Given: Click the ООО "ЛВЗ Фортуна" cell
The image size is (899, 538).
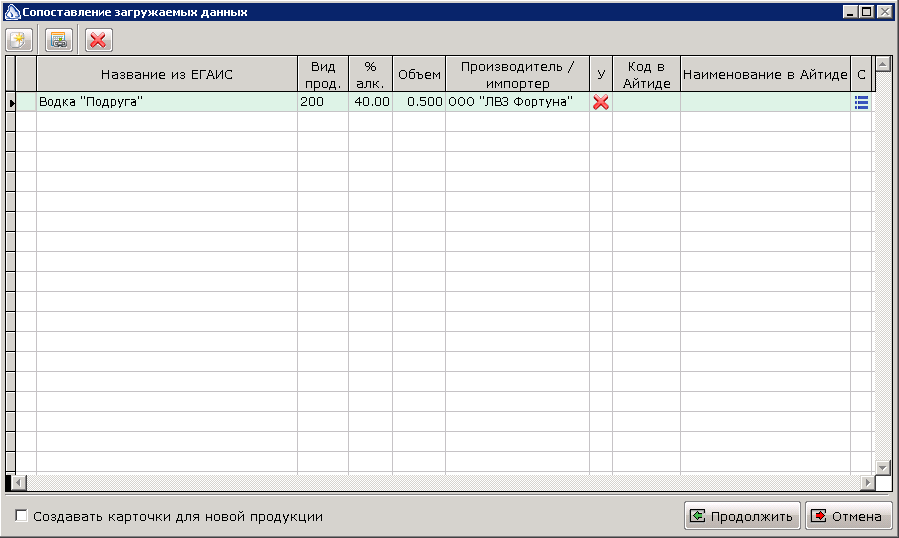Looking at the screenshot, I should tap(517, 102).
